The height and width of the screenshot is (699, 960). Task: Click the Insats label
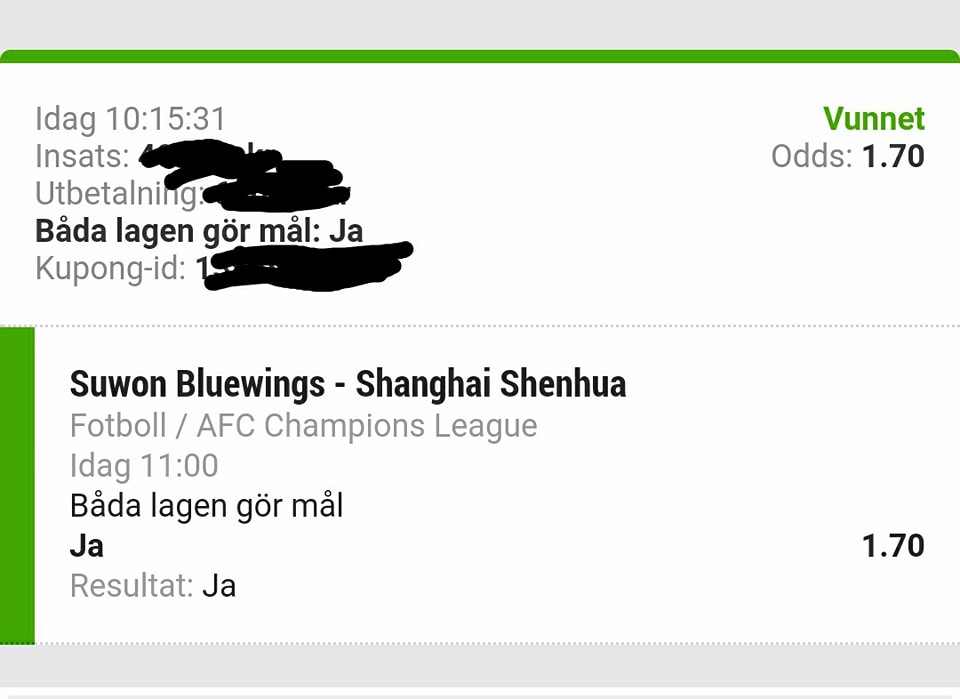[x=82, y=156]
